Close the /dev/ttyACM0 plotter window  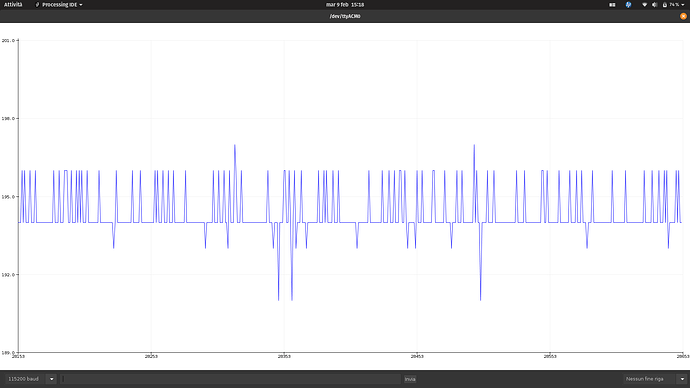tap(683, 16)
